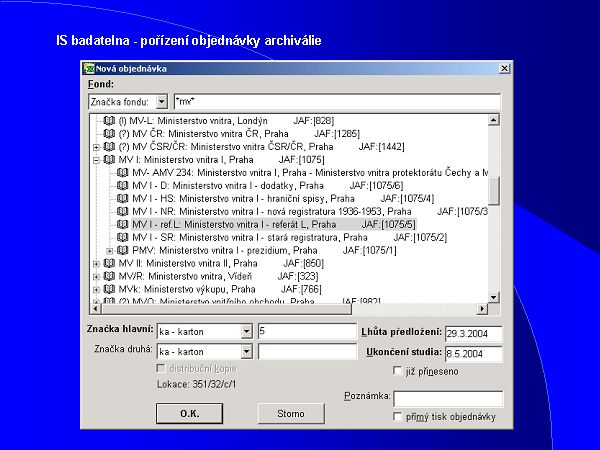Open the 'Značka hlavní' karton dropdown

pos(246,331)
